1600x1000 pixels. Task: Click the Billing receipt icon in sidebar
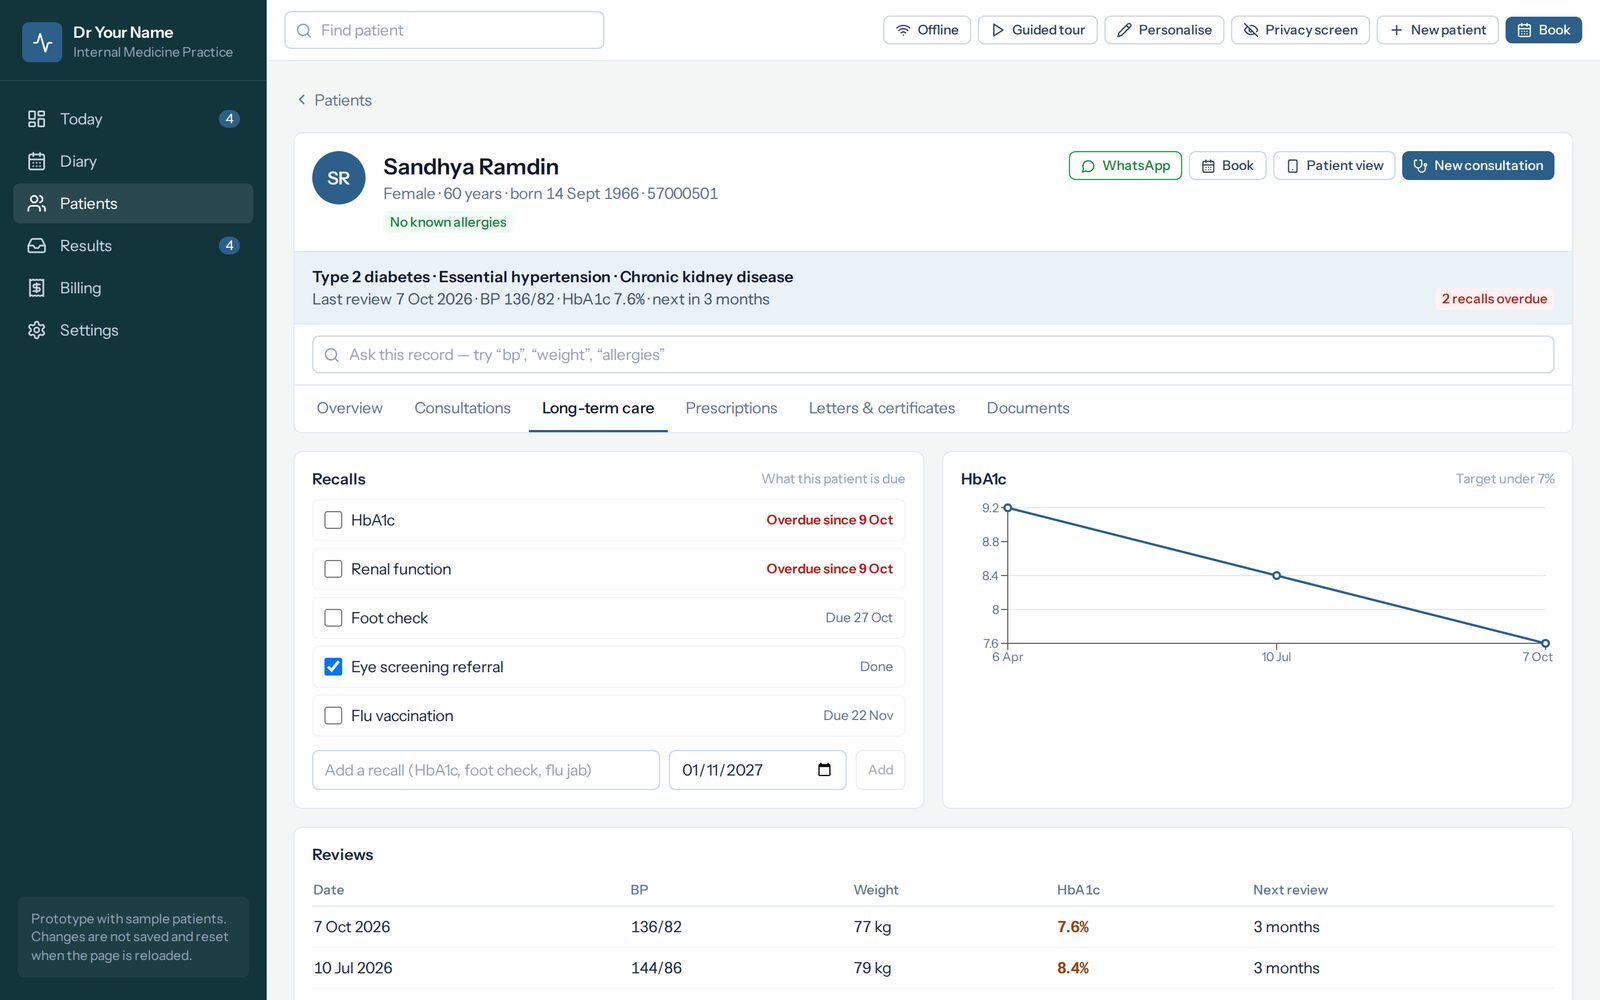[x=37, y=288]
